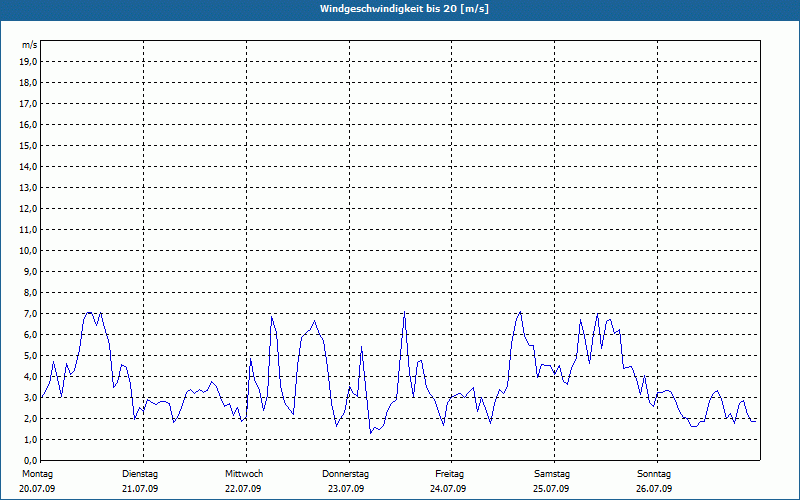The width and height of the screenshot is (800, 500).
Task: Select the '16,0' y-axis value
Action: (28, 124)
